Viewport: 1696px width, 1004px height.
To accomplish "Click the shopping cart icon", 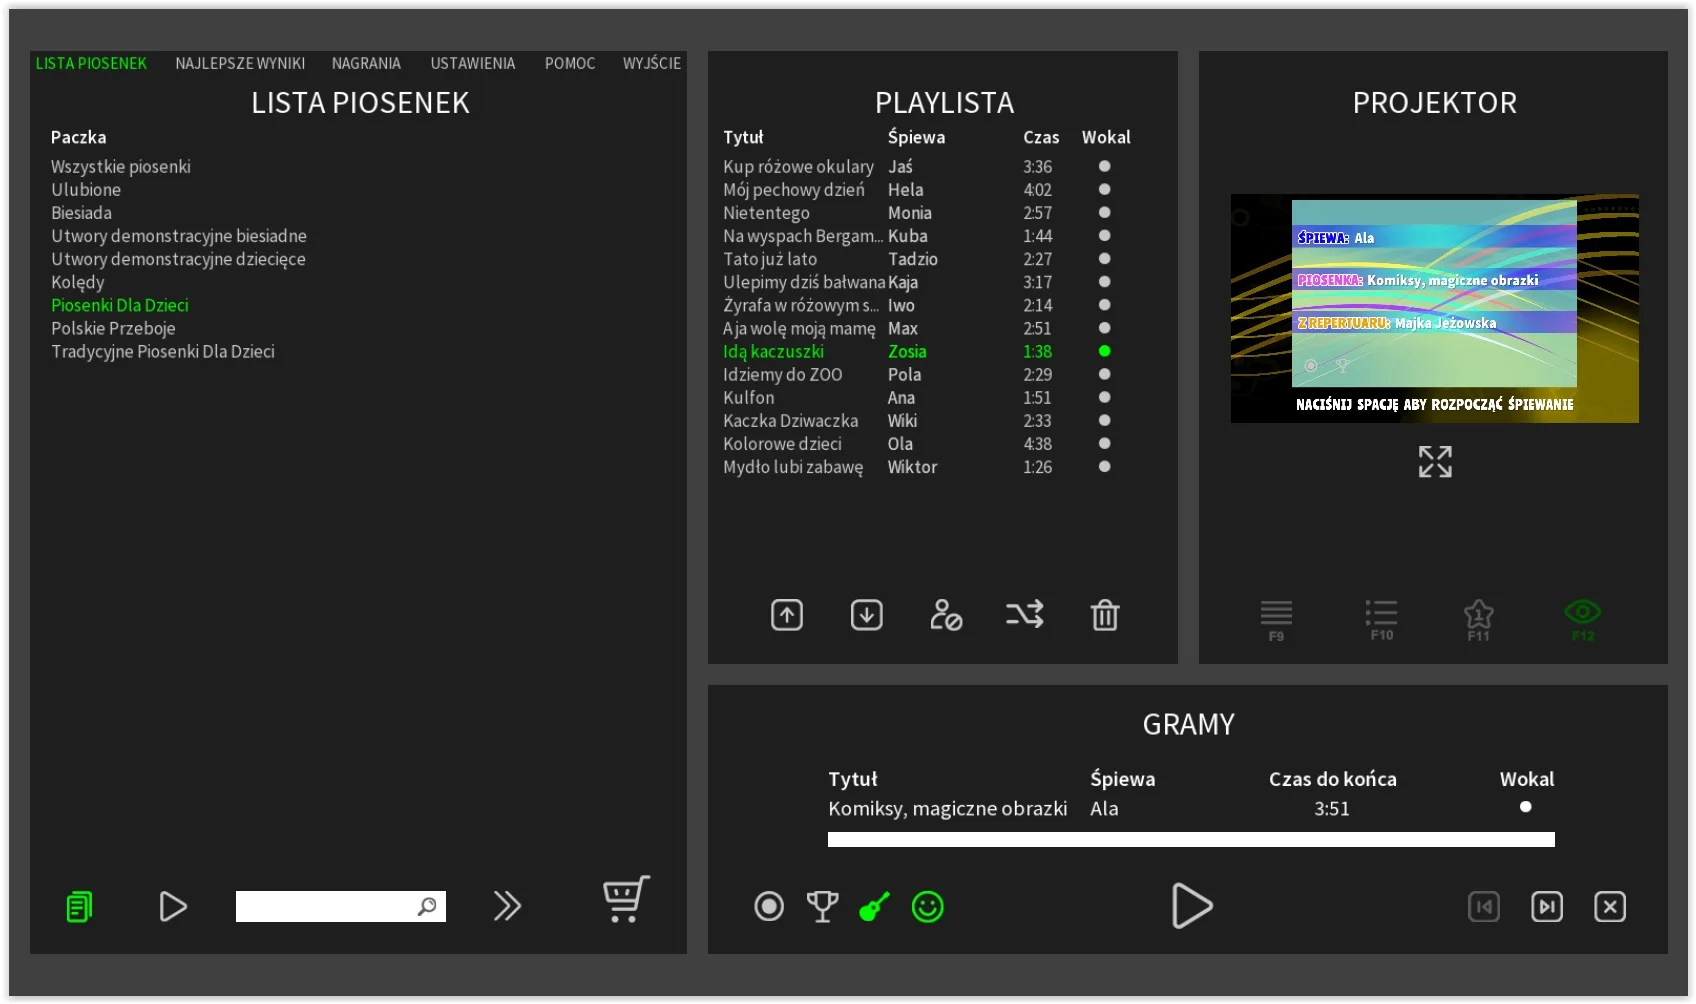I will (626, 899).
